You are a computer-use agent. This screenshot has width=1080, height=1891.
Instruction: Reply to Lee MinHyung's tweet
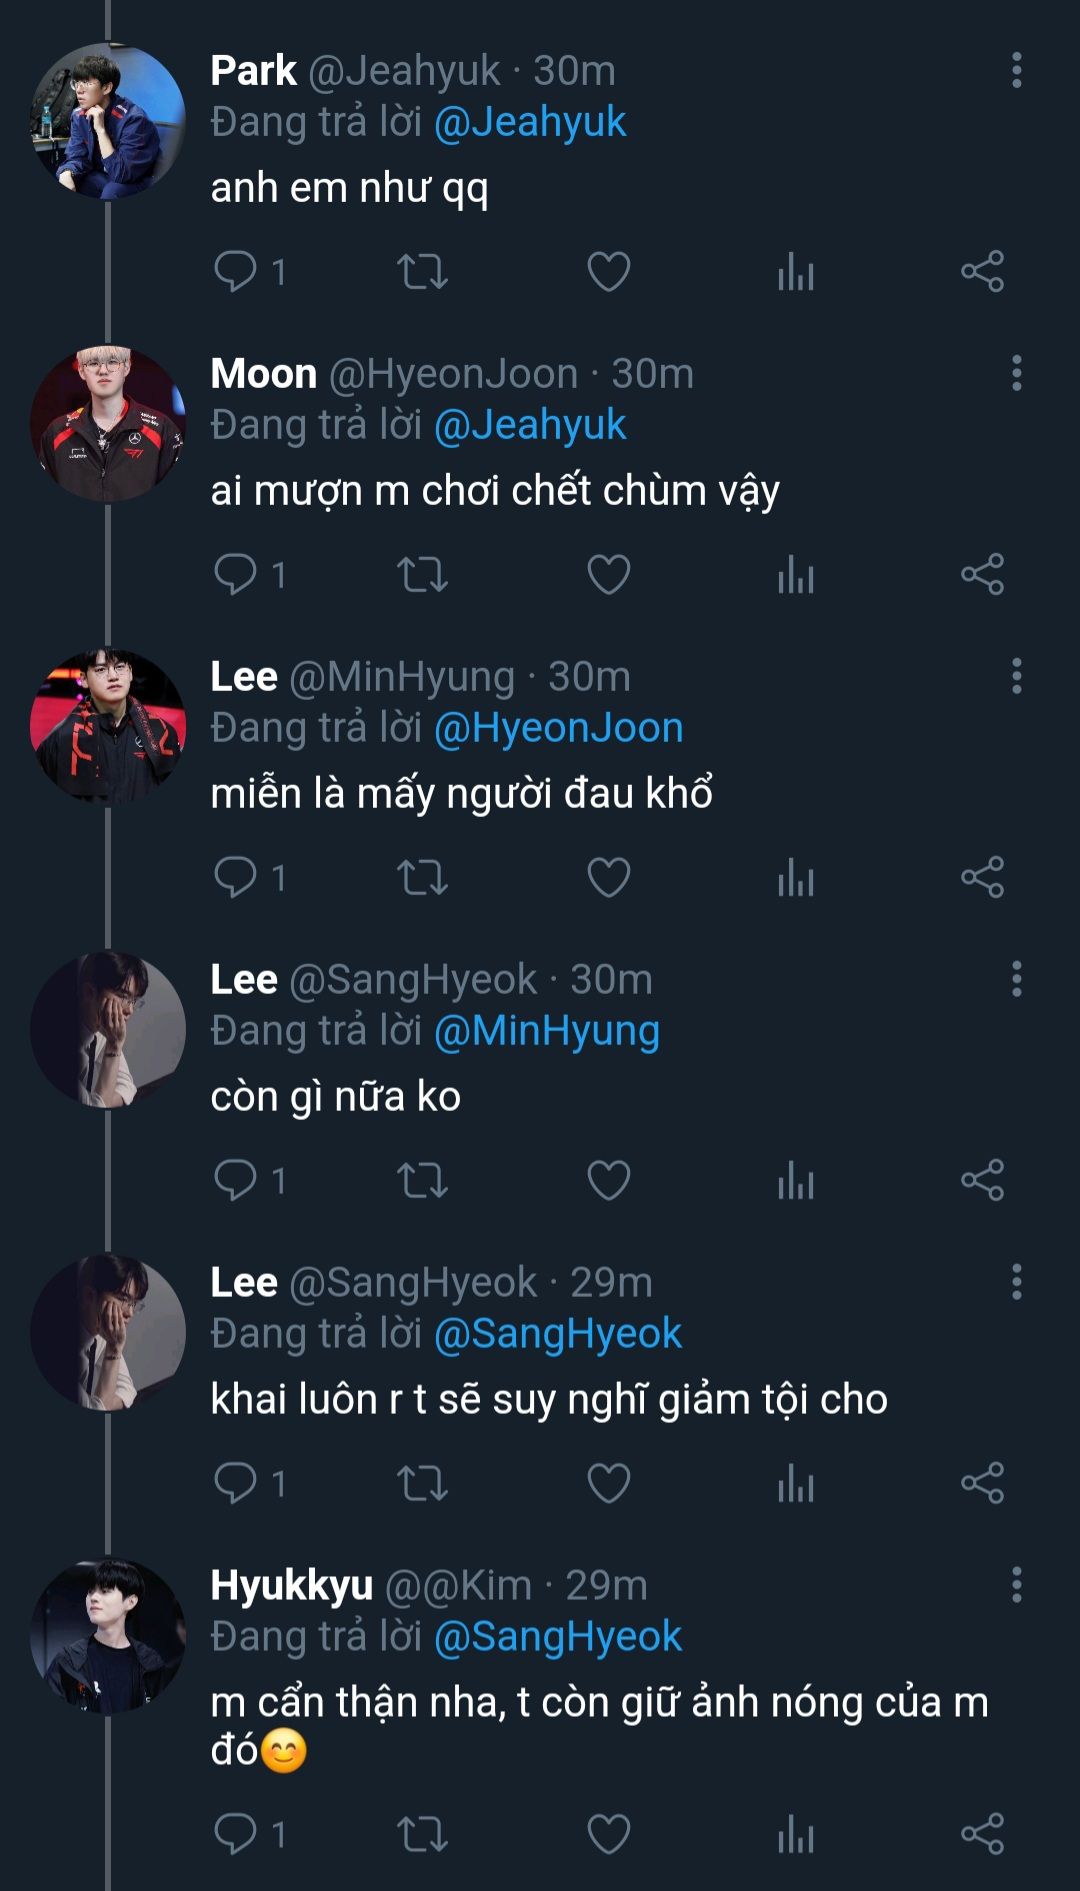coord(236,878)
